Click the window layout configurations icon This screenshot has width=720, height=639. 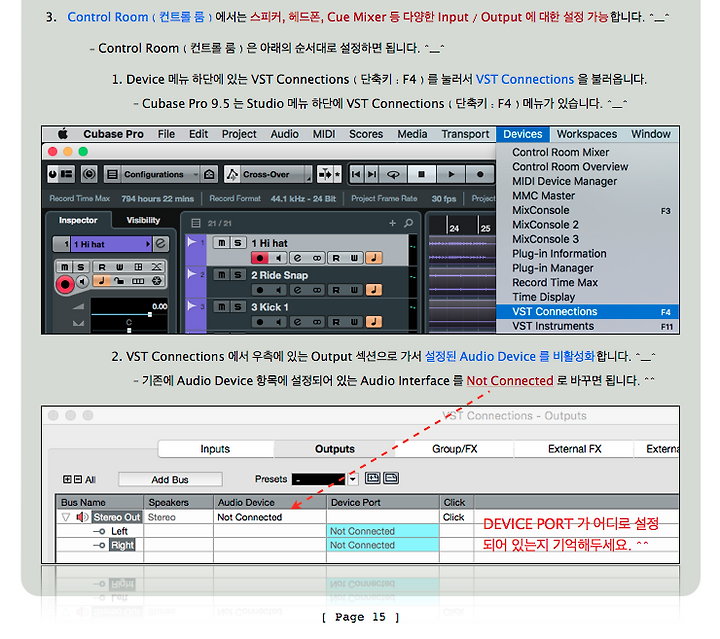[x=67, y=174]
